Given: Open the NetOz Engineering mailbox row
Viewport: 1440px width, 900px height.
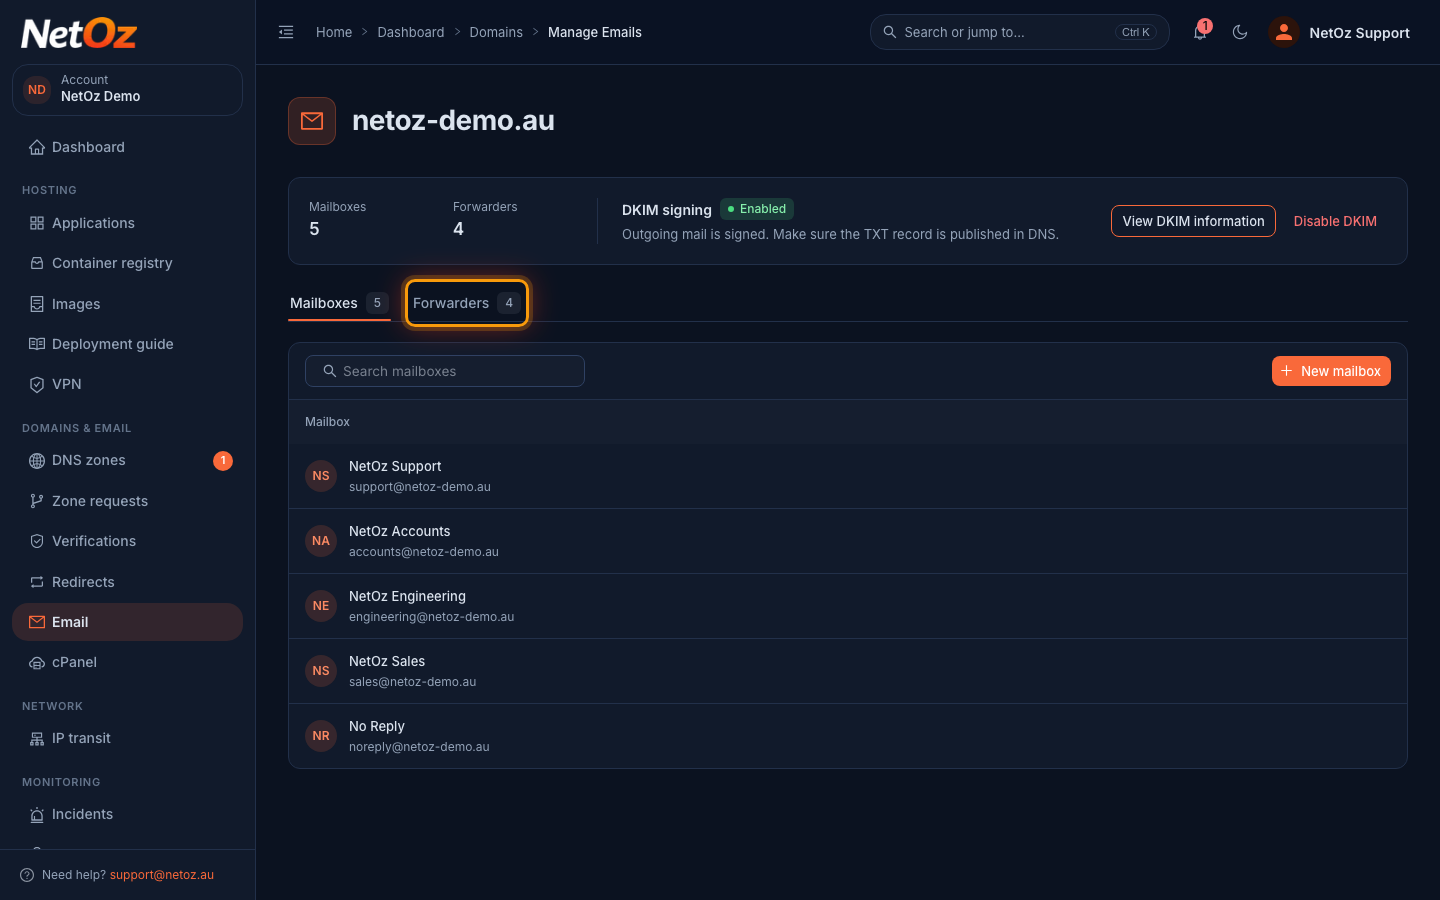Looking at the screenshot, I should [x=848, y=606].
